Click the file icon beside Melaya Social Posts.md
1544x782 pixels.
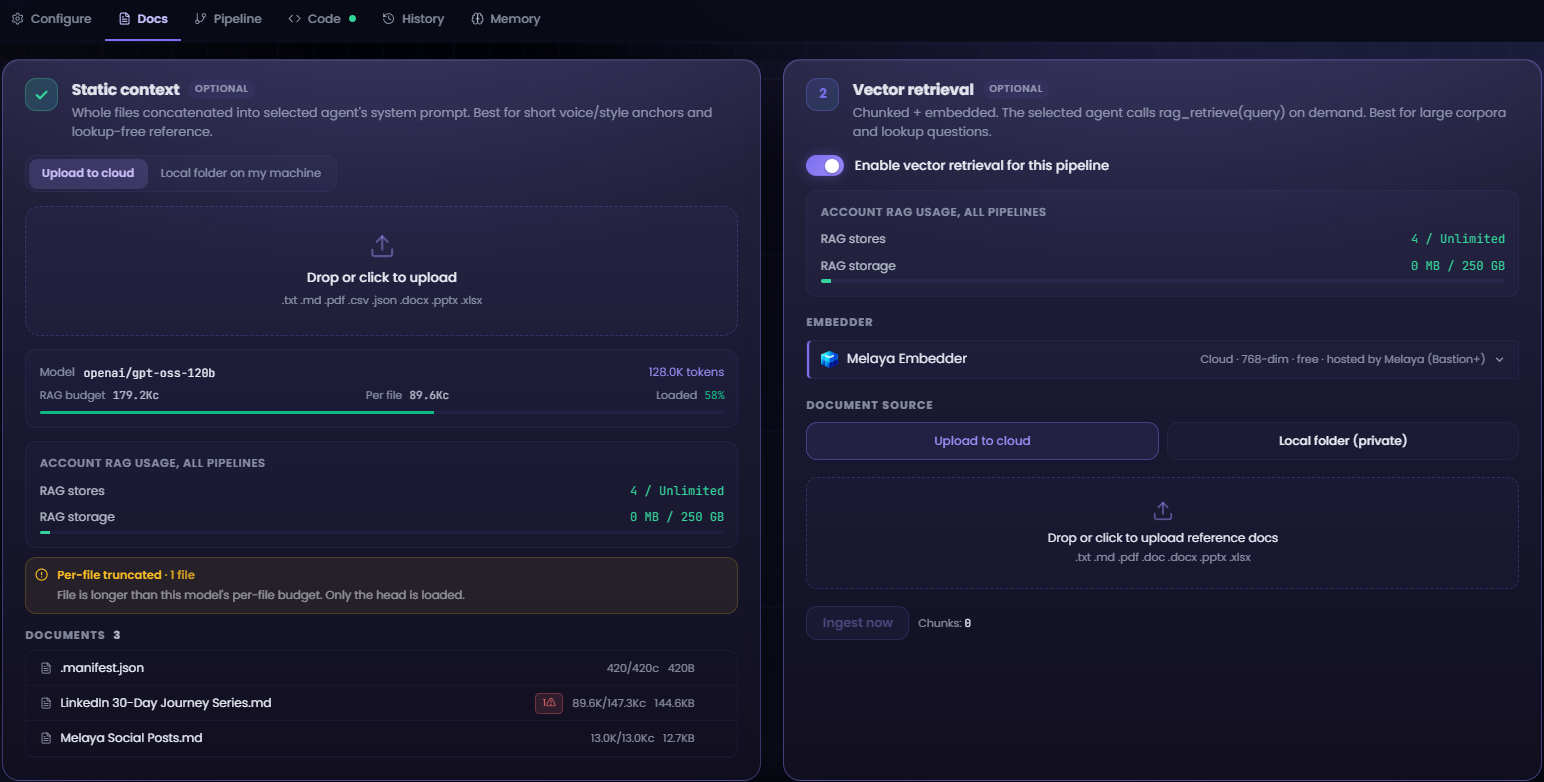coord(46,738)
